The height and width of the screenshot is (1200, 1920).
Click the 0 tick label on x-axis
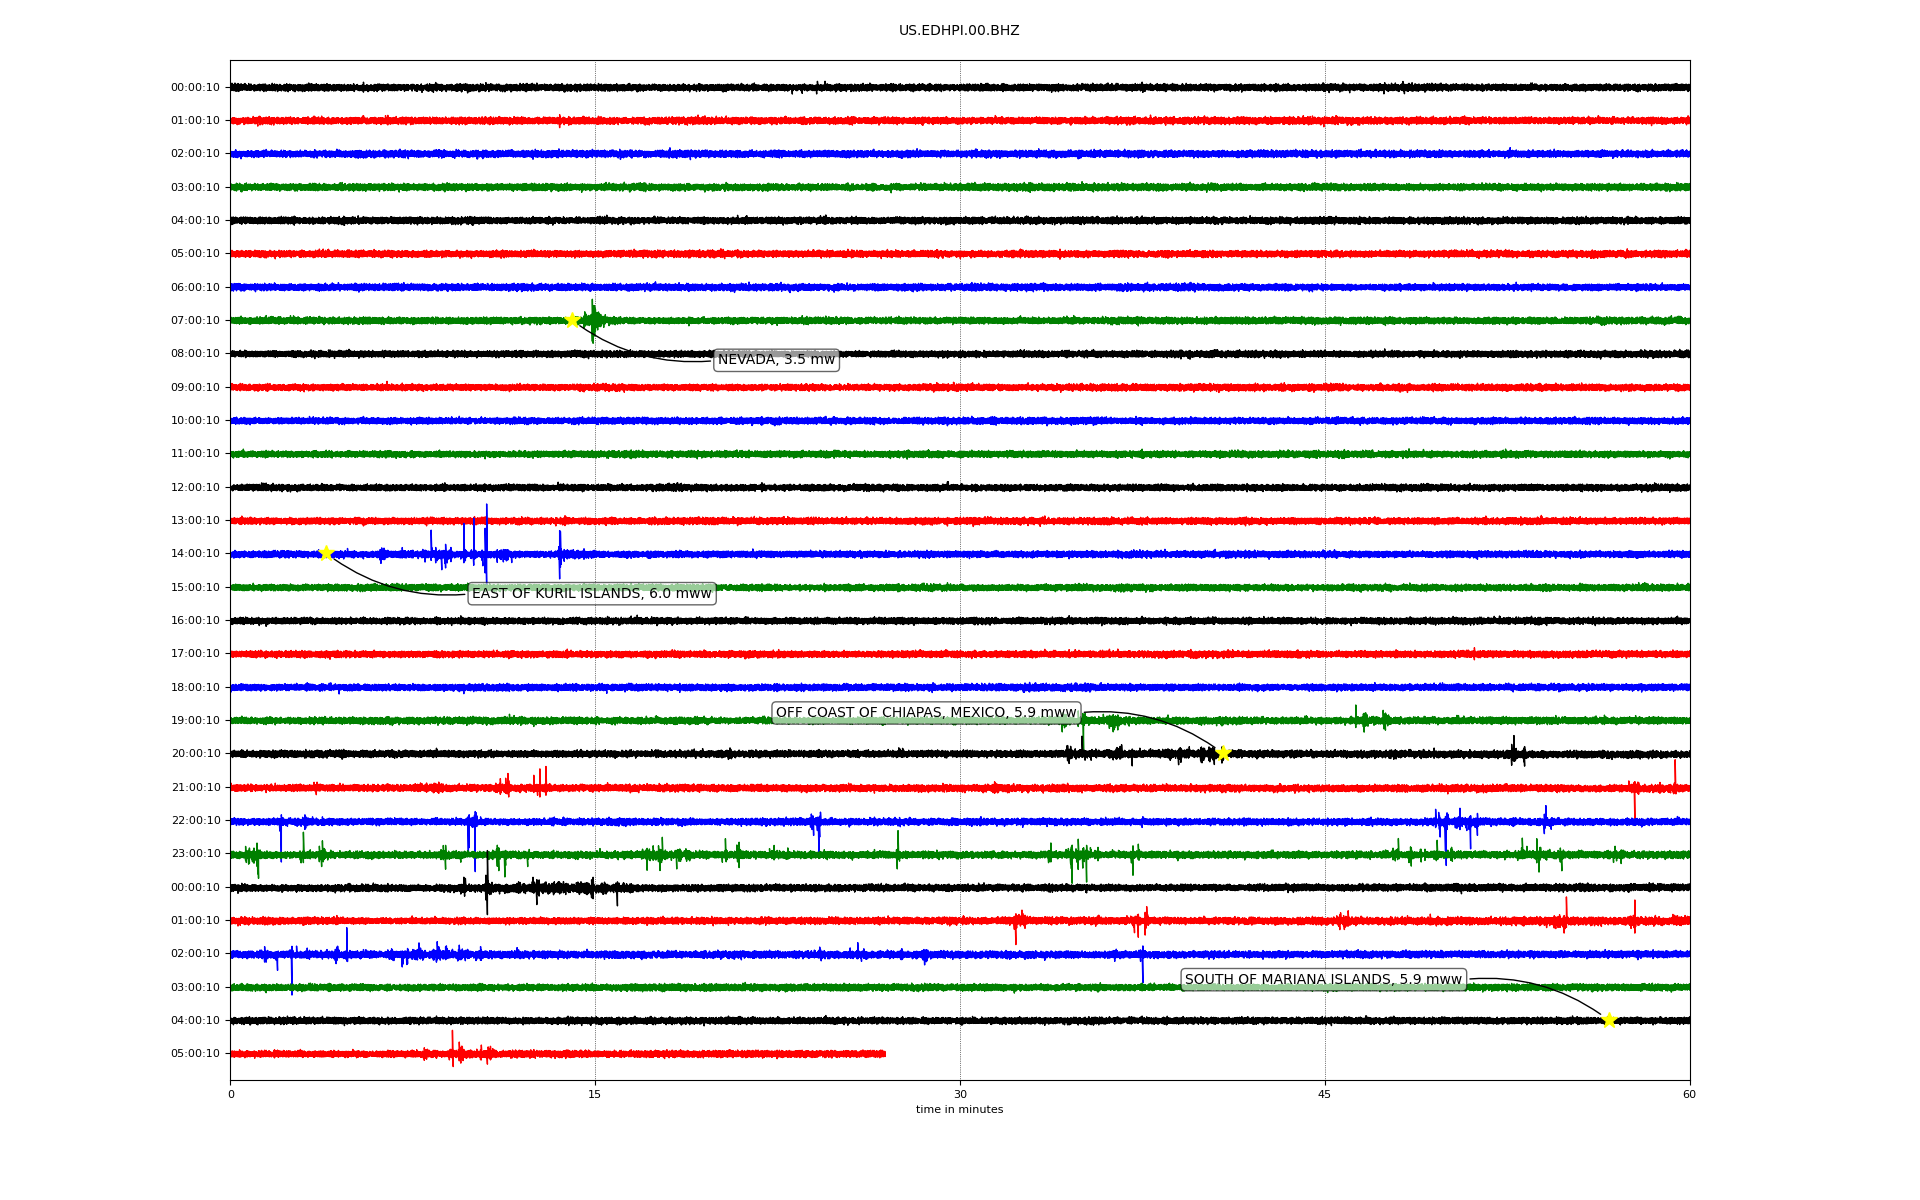231,1094
